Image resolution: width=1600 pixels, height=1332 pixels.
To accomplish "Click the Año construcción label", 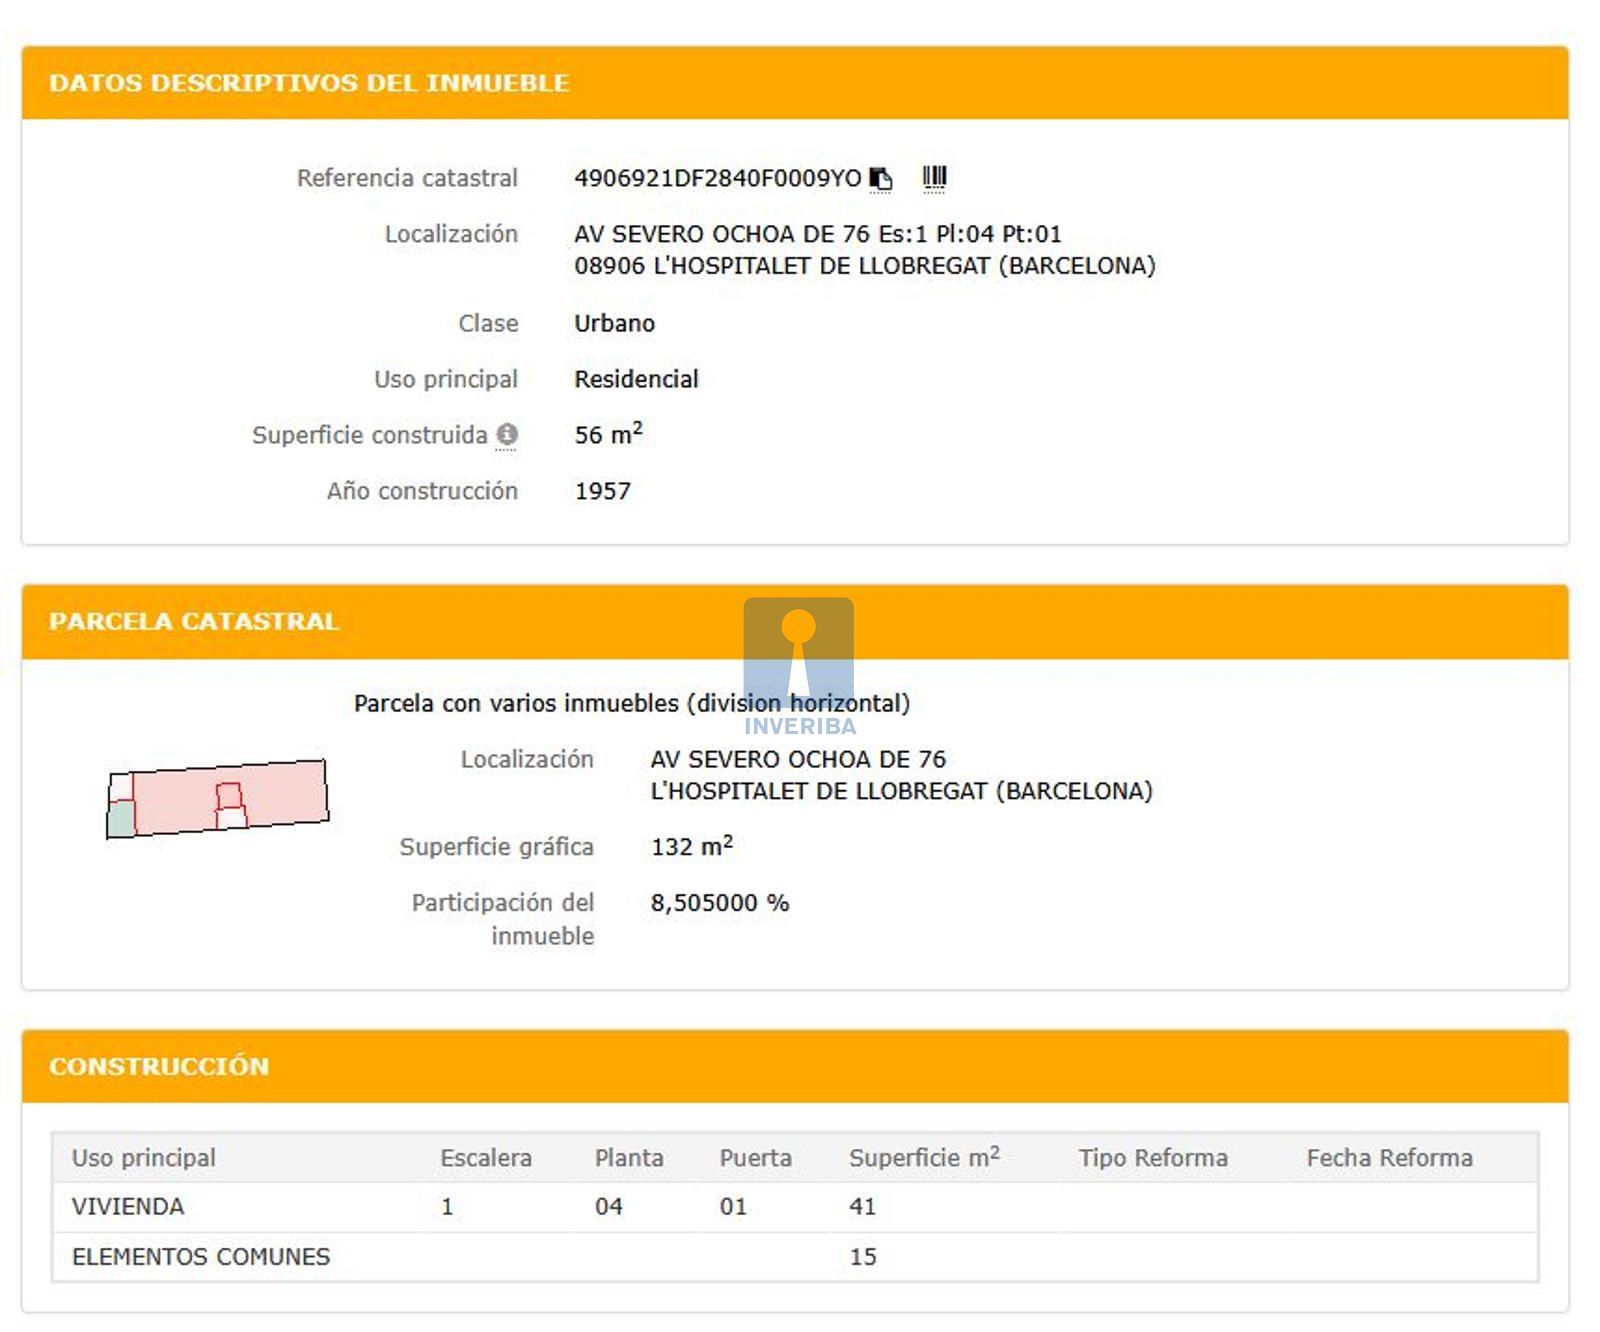I will coord(422,491).
